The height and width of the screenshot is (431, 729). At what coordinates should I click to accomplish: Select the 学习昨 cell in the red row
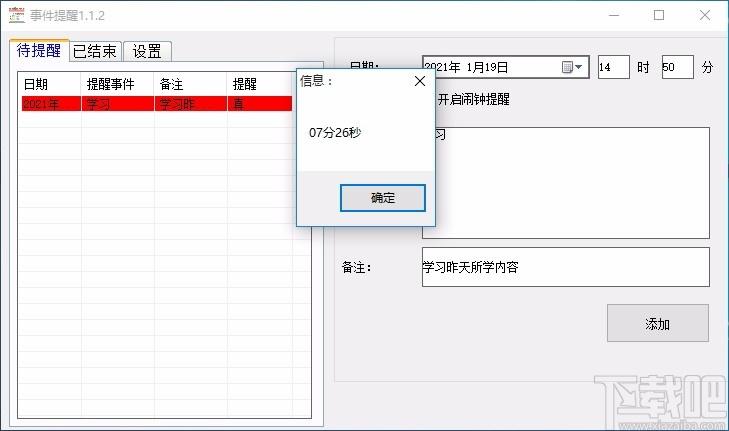coord(191,104)
